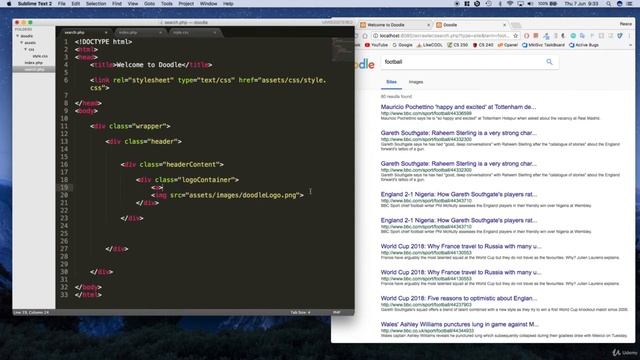Image resolution: width=640 pixels, height=360 pixels.
Task: Click Chrome's home button icon
Action: 365,36
